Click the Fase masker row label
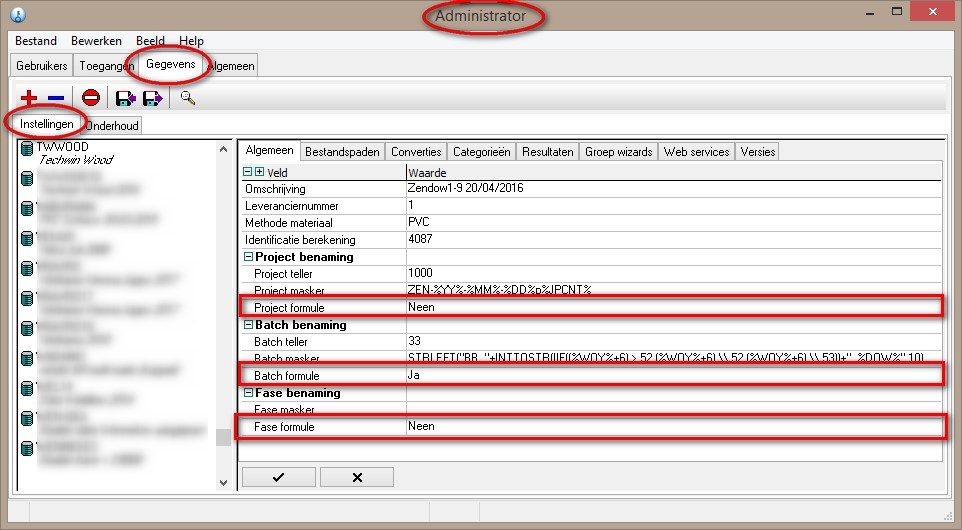The height and width of the screenshot is (530, 962). pos(284,410)
